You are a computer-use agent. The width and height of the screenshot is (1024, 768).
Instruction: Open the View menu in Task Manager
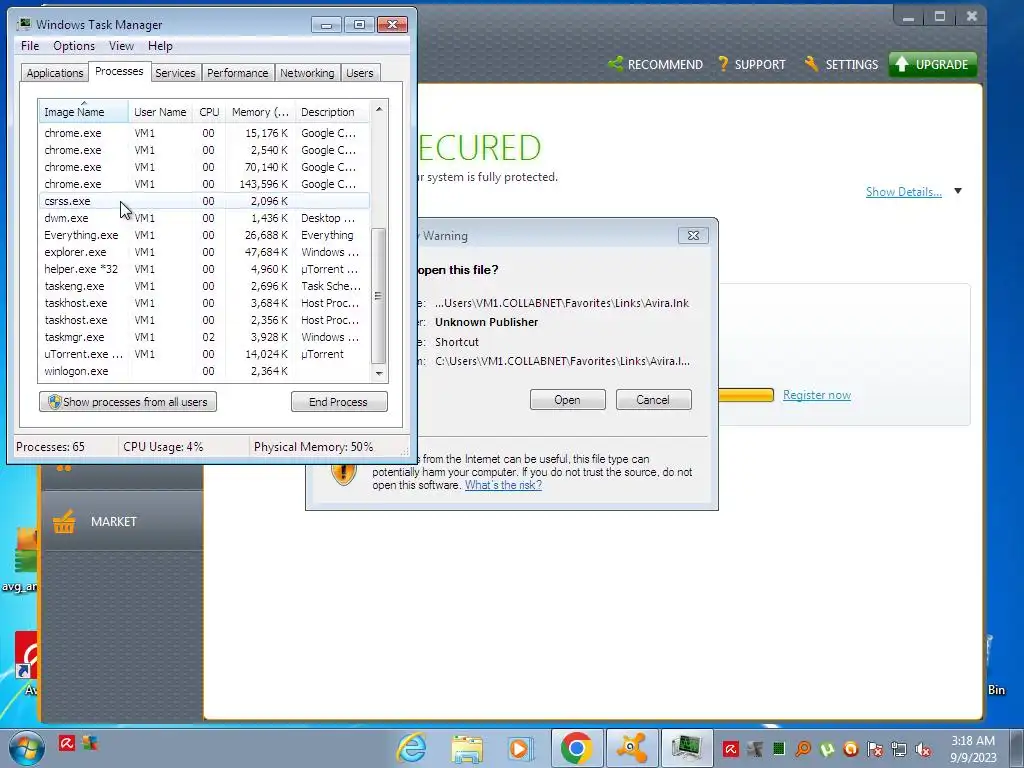[x=121, y=46]
